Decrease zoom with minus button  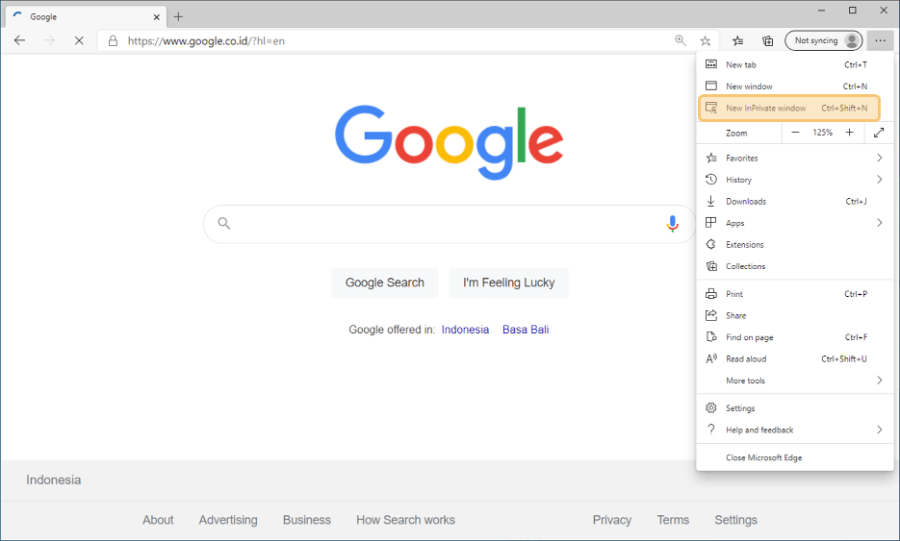tap(795, 133)
